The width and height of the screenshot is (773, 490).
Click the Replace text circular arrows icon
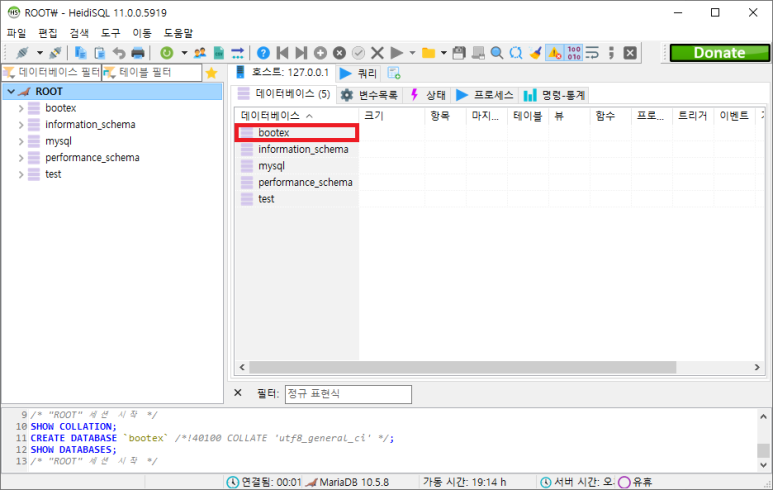coord(516,53)
